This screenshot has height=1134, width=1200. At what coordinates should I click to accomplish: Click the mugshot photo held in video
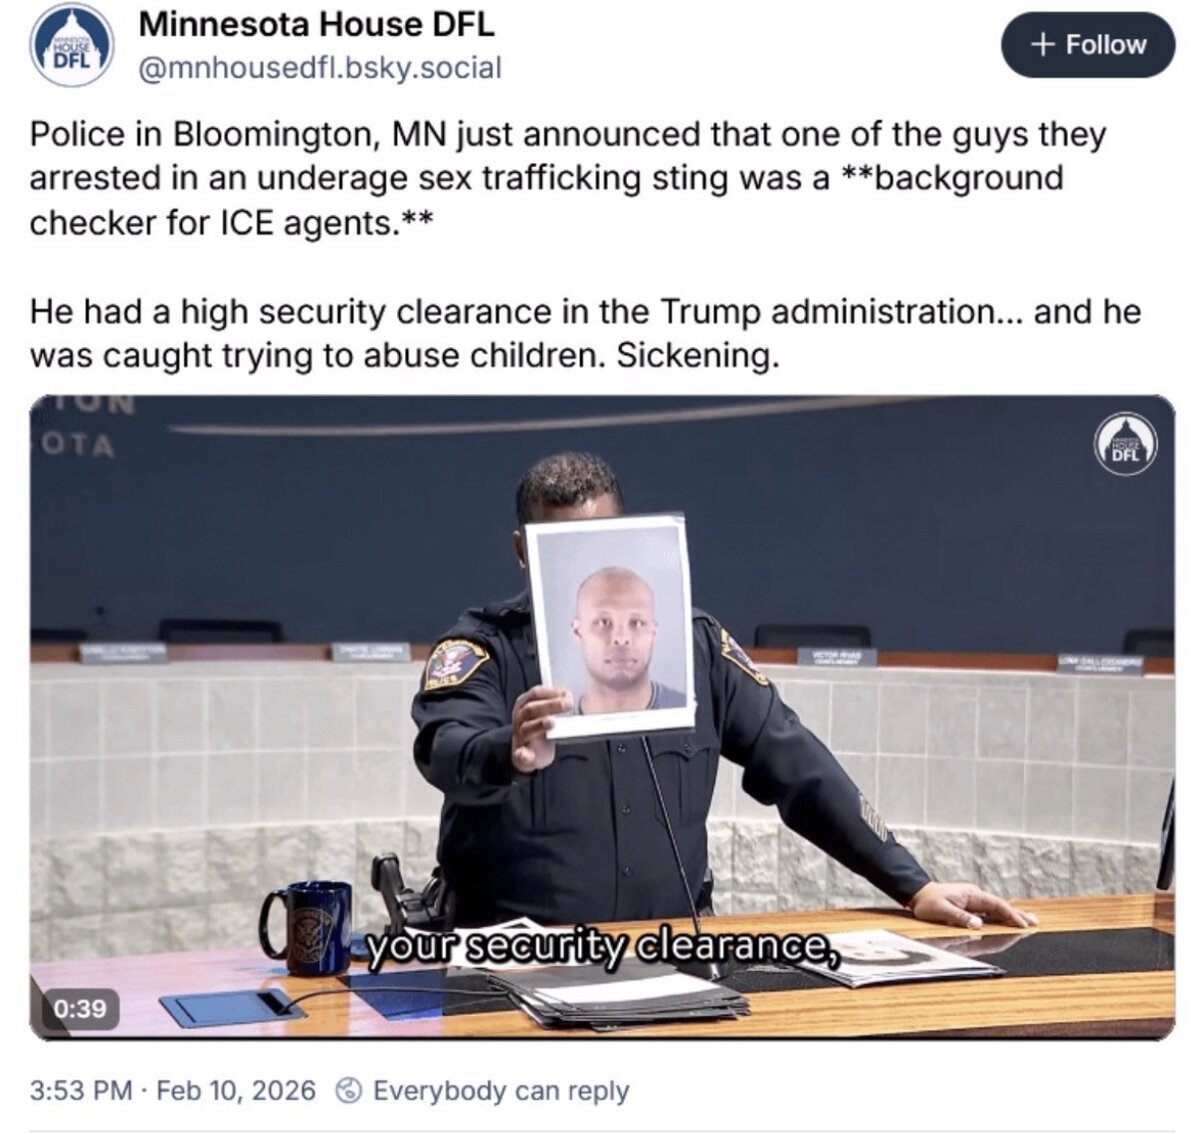pos(611,627)
